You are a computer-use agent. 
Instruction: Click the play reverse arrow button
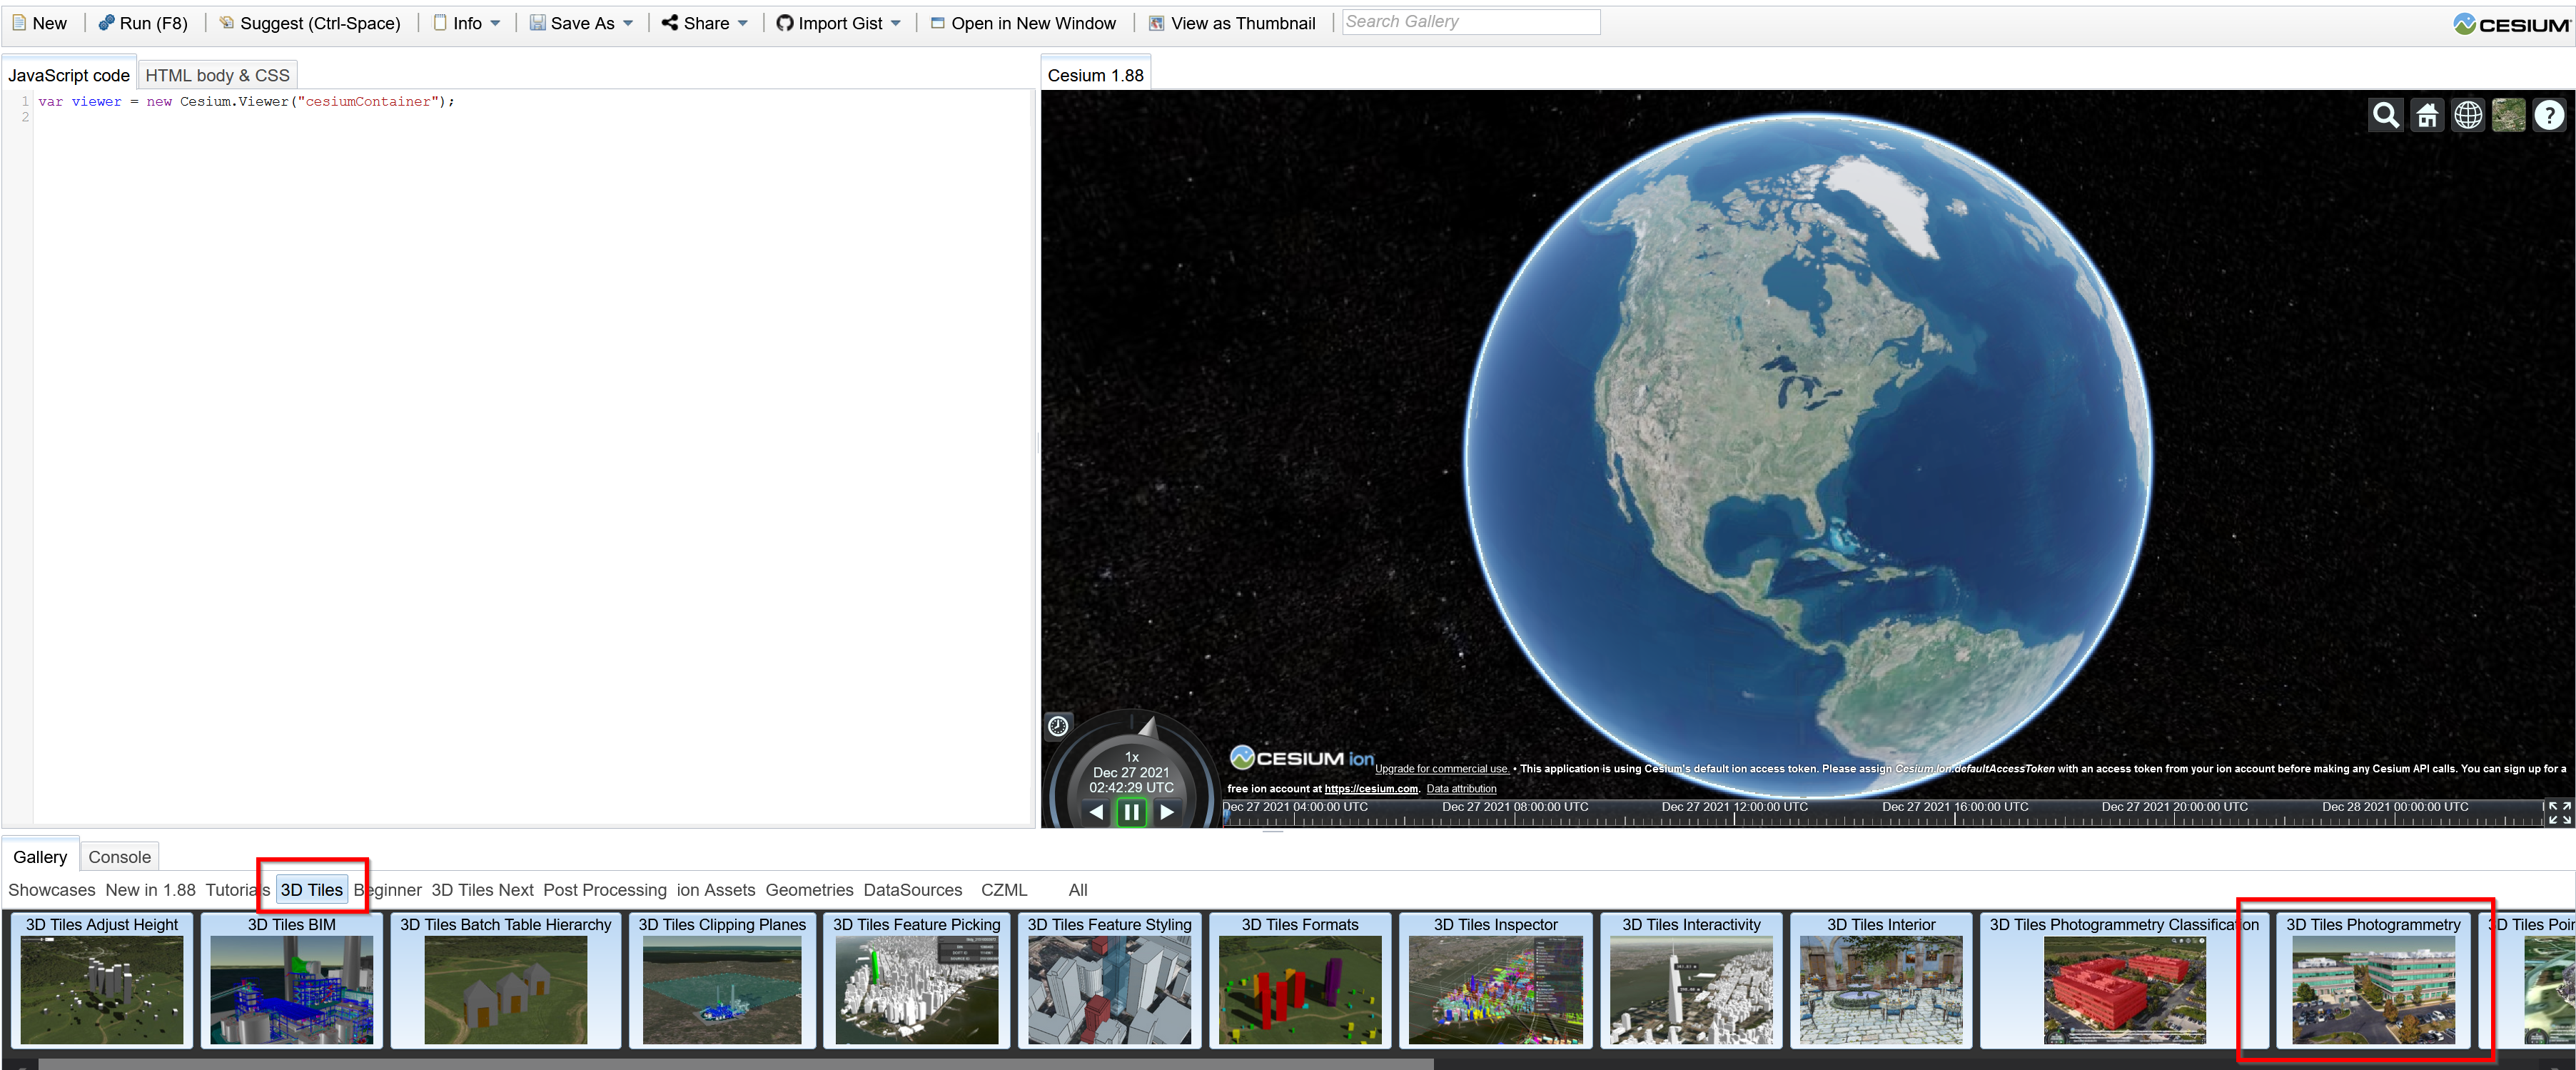coord(1097,812)
